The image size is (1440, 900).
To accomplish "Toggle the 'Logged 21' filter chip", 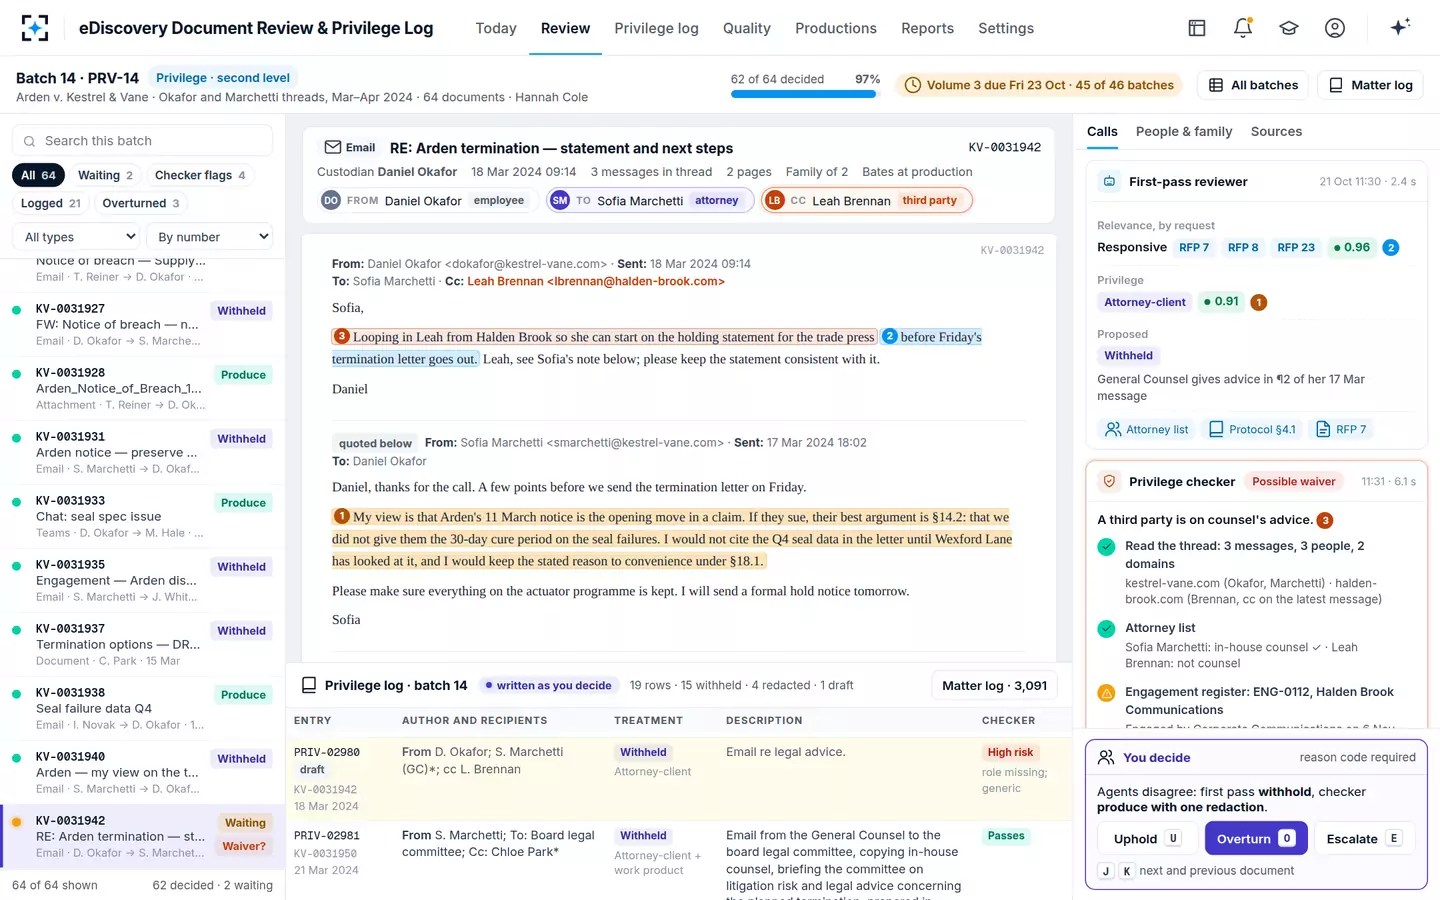I will coord(51,203).
